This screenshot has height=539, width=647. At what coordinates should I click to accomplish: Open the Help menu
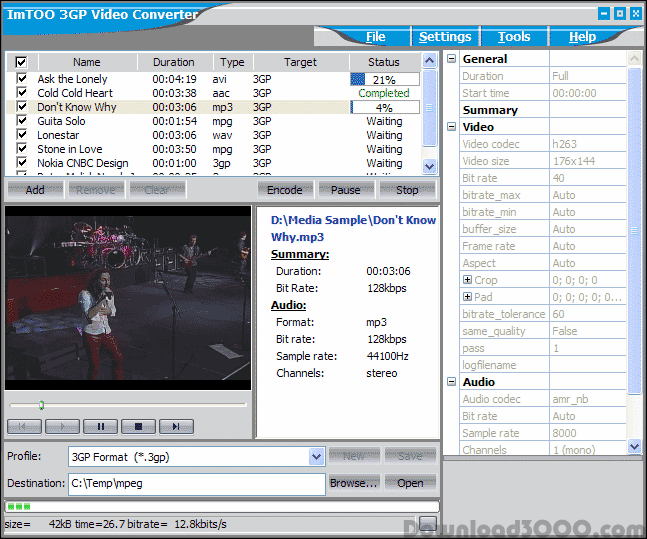pyautogui.click(x=582, y=37)
